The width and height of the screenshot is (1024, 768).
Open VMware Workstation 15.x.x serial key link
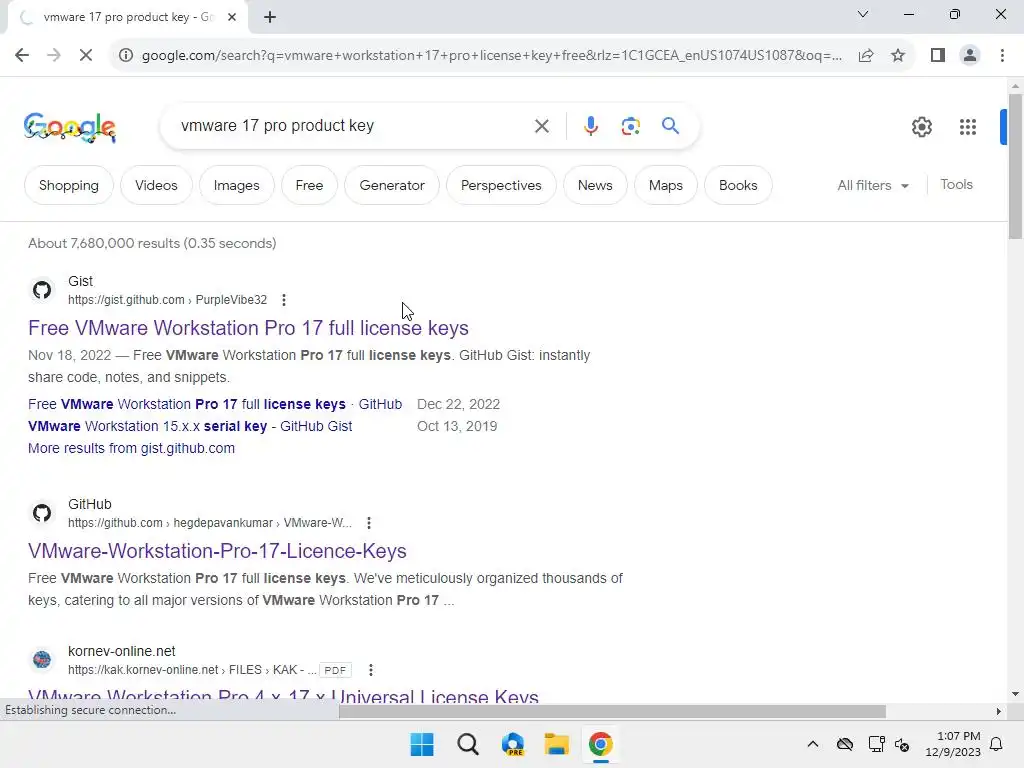190,426
